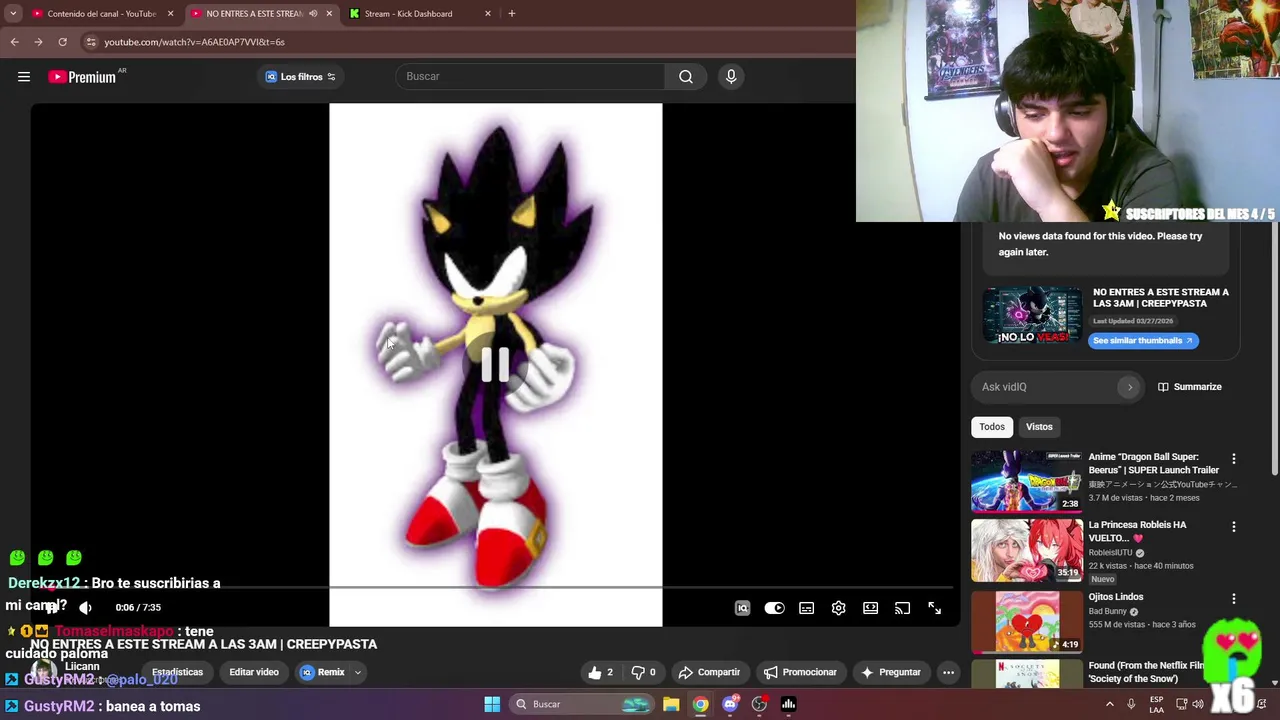Open Dragon Ball Super Beerus video thumbnail

tap(1026, 481)
